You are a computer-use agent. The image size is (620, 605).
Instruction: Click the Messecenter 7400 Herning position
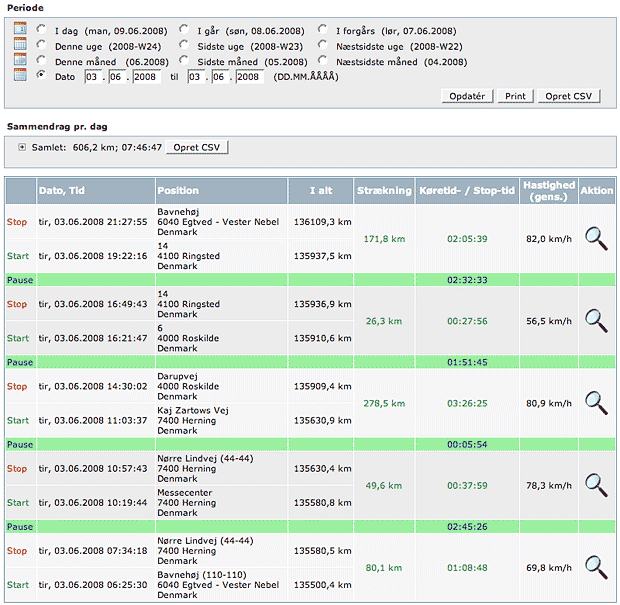click(x=187, y=503)
